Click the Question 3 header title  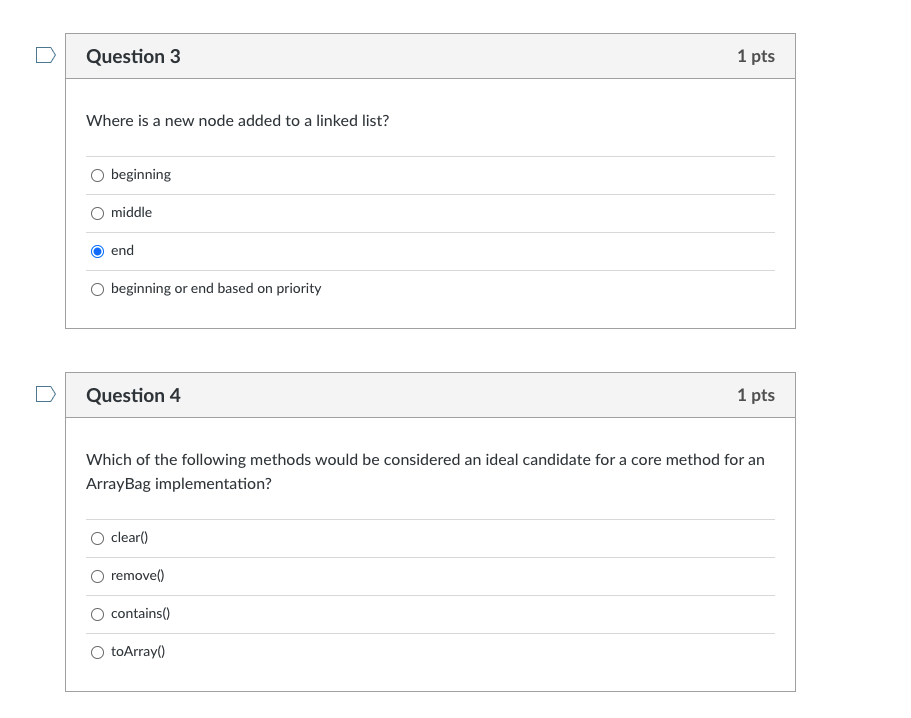coord(134,57)
